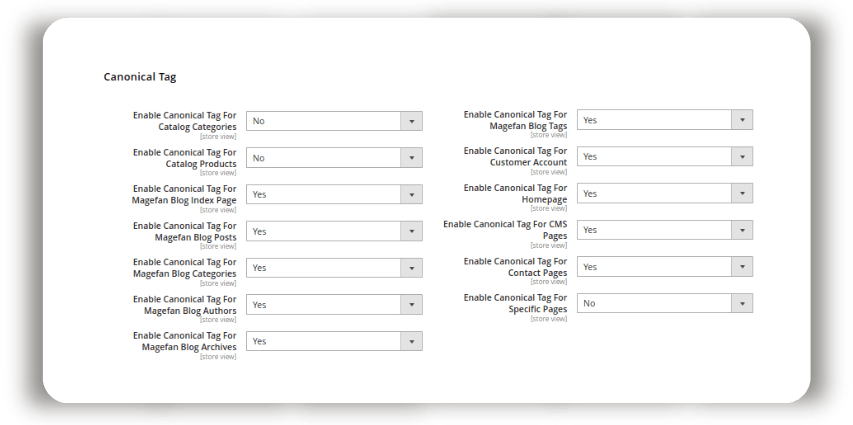Open the Catalog Categories canonical tag dropdown
The image size is (853, 425).
click(x=334, y=121)
